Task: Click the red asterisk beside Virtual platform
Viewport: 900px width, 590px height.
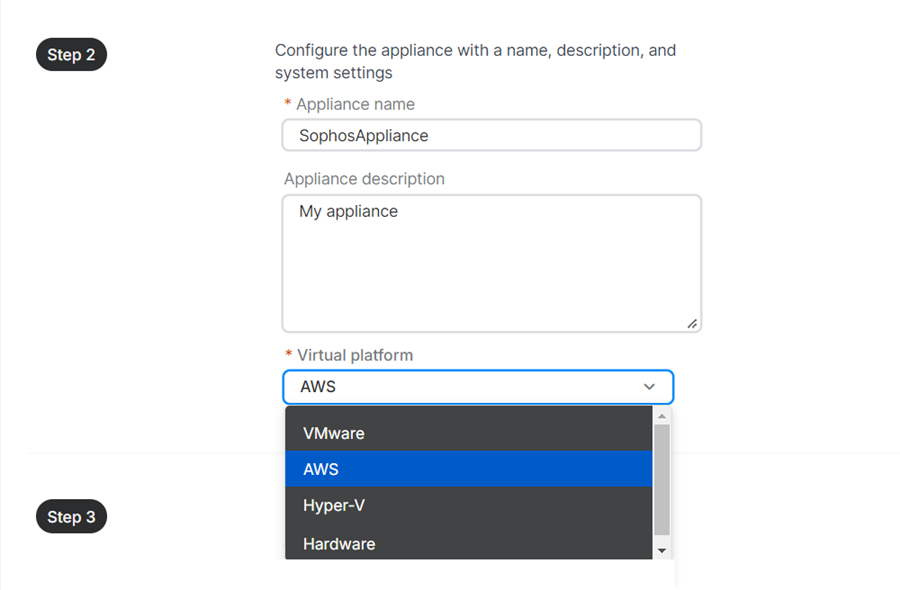Action: tap(288, 355)
